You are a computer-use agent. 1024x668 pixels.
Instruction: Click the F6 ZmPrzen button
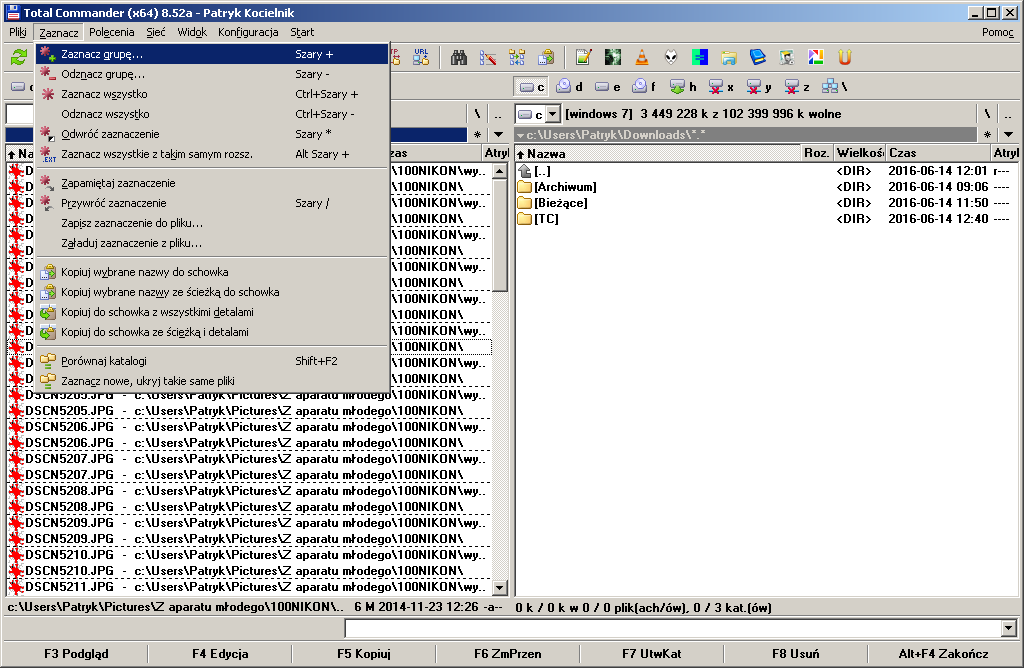[507, 654]
